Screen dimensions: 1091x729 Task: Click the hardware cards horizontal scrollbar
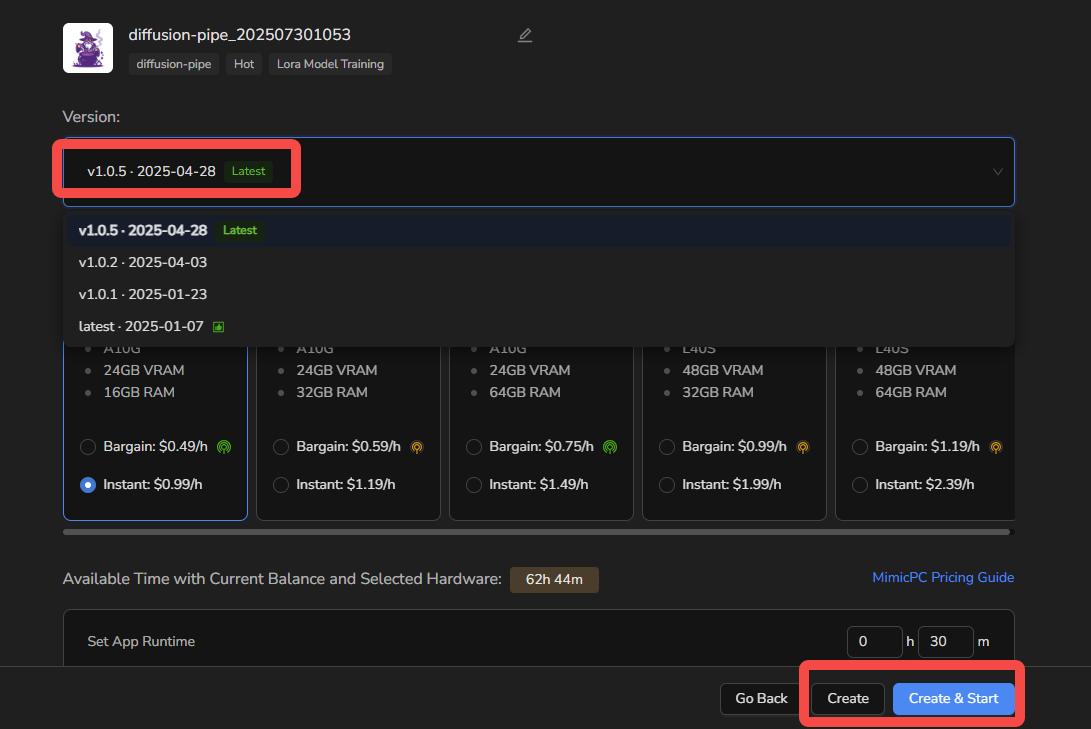point(536,532)
